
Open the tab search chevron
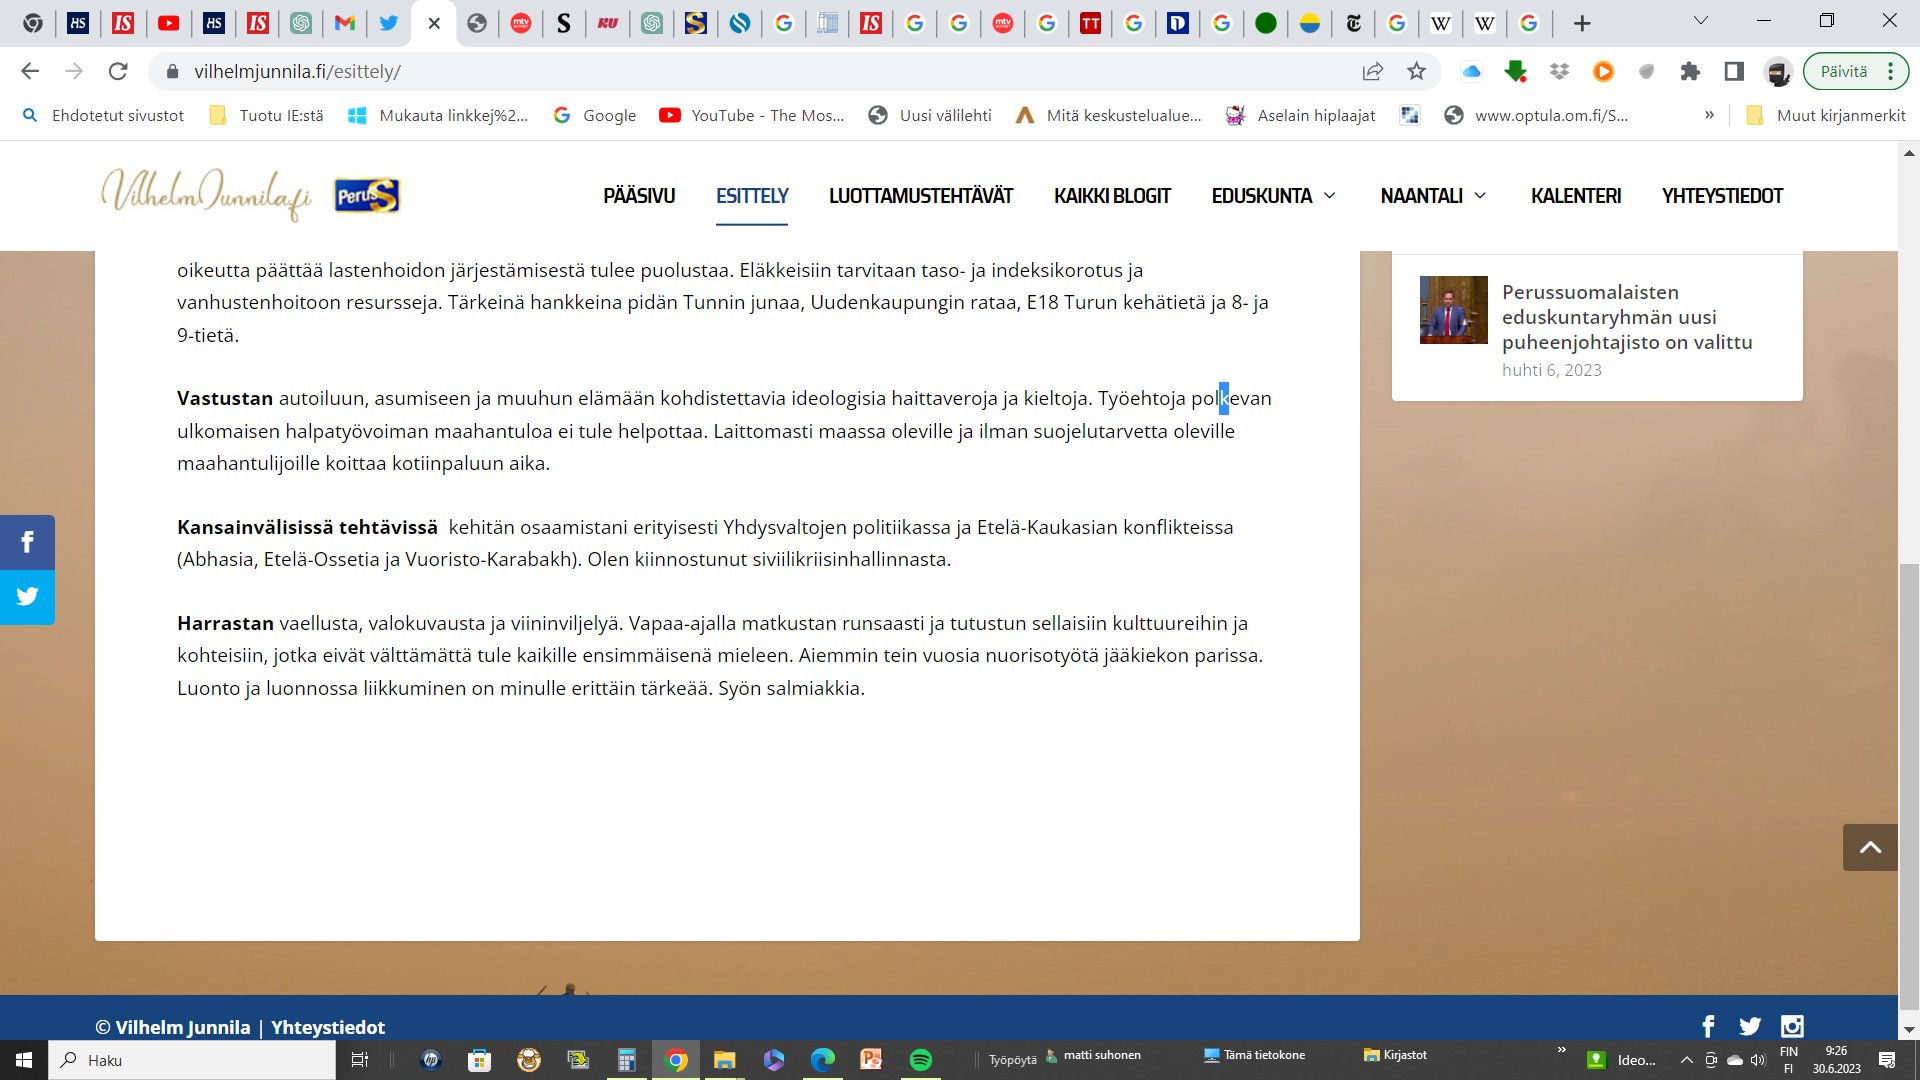pos(1700,20)
